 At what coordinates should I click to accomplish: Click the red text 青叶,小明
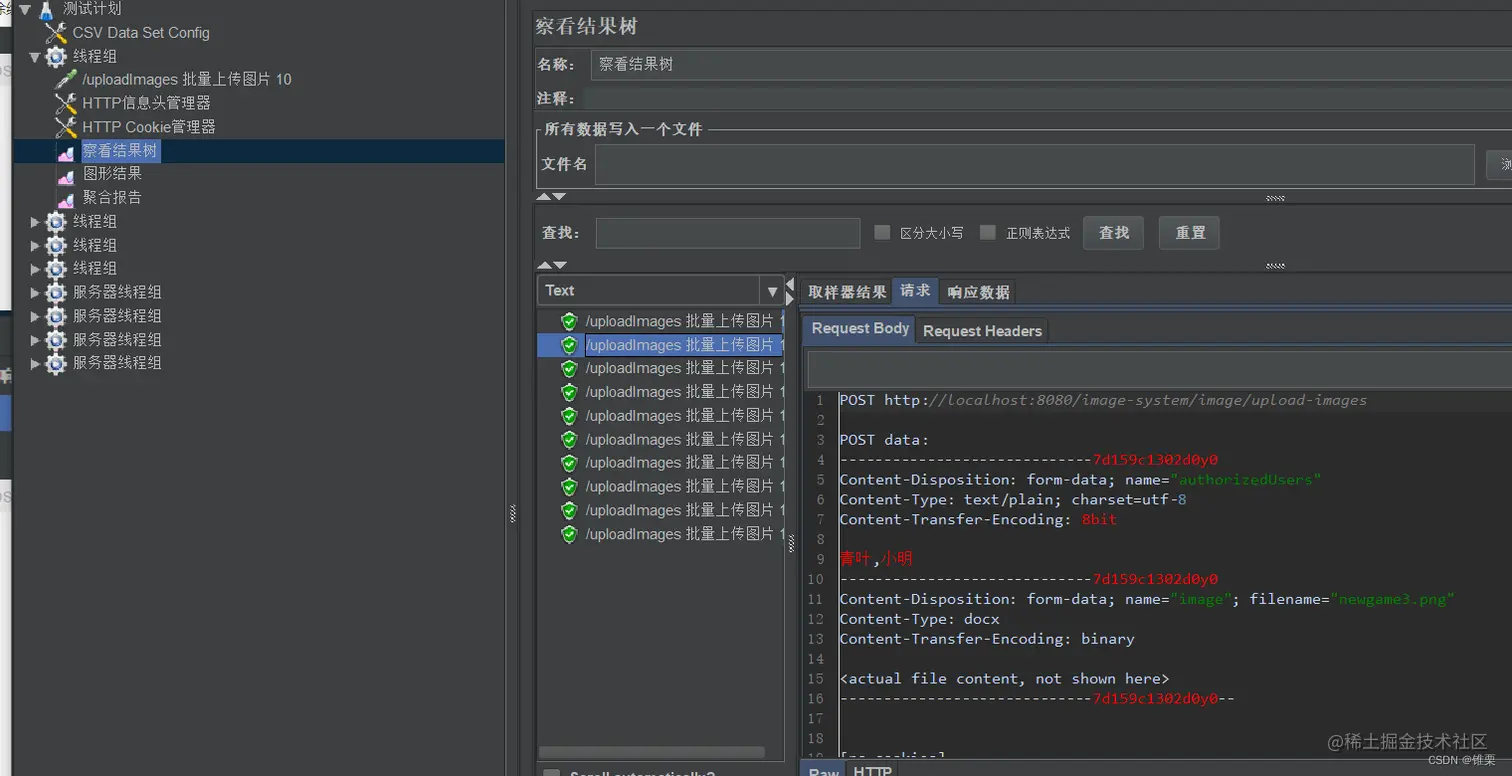tap(876, 559)
